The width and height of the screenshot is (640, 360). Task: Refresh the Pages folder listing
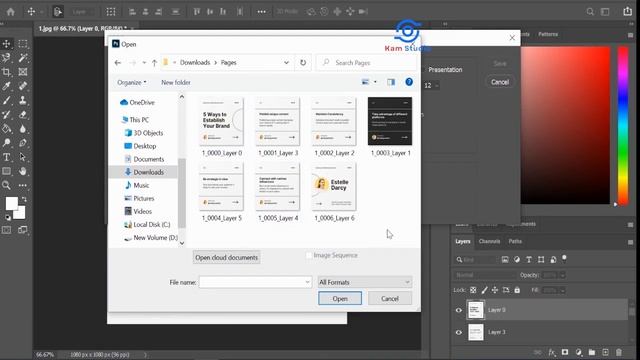coord(303,62)
